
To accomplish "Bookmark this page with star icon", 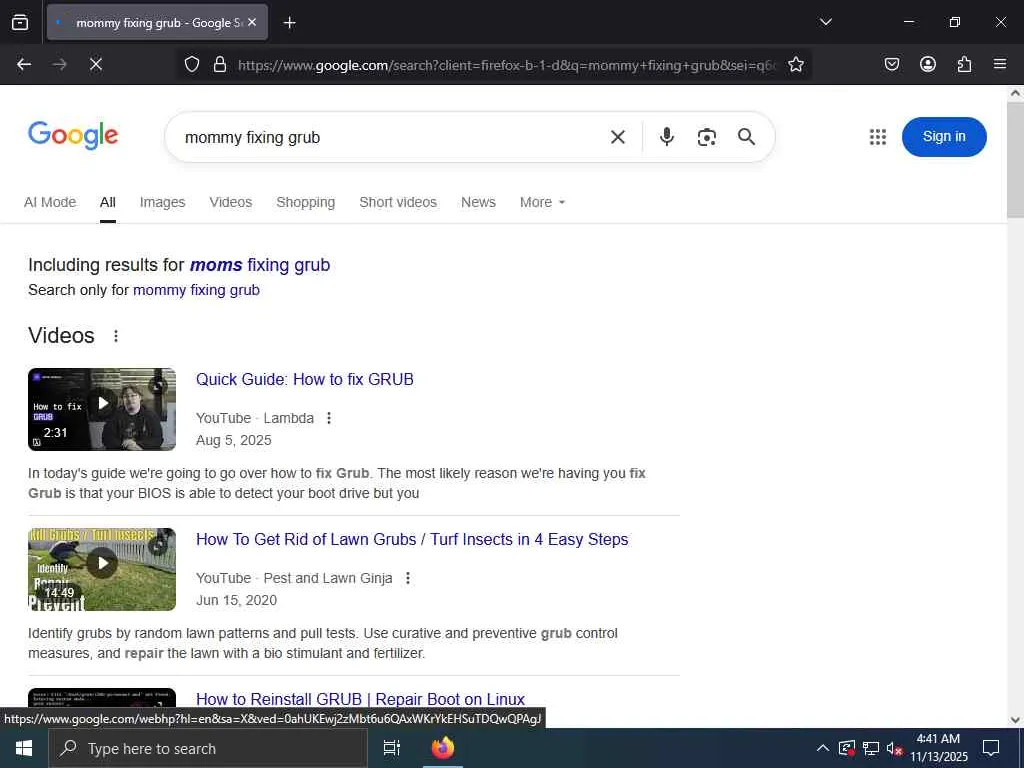I will pyautogui.click(x=795, y=64).
